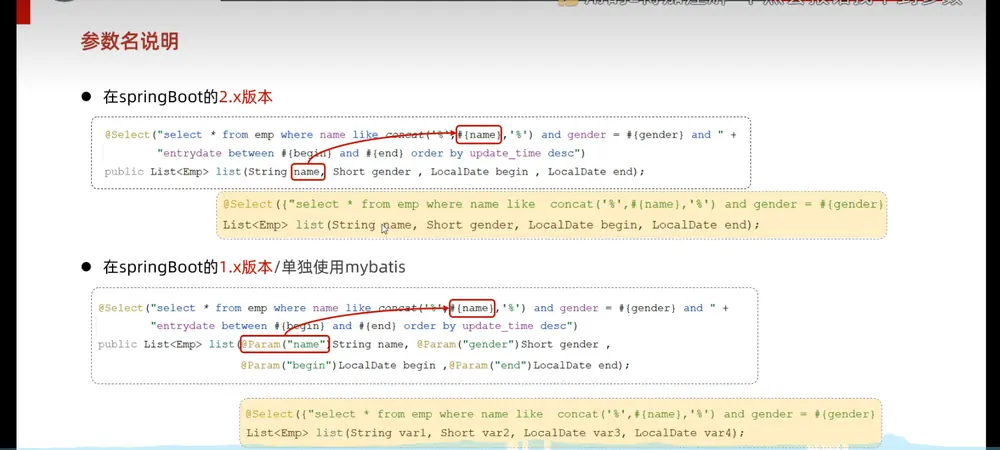Select the heading 在springBoot的1.x版本/单独使用mybatis
This screenshot has height=450, width=1000.
pos(254,267)
